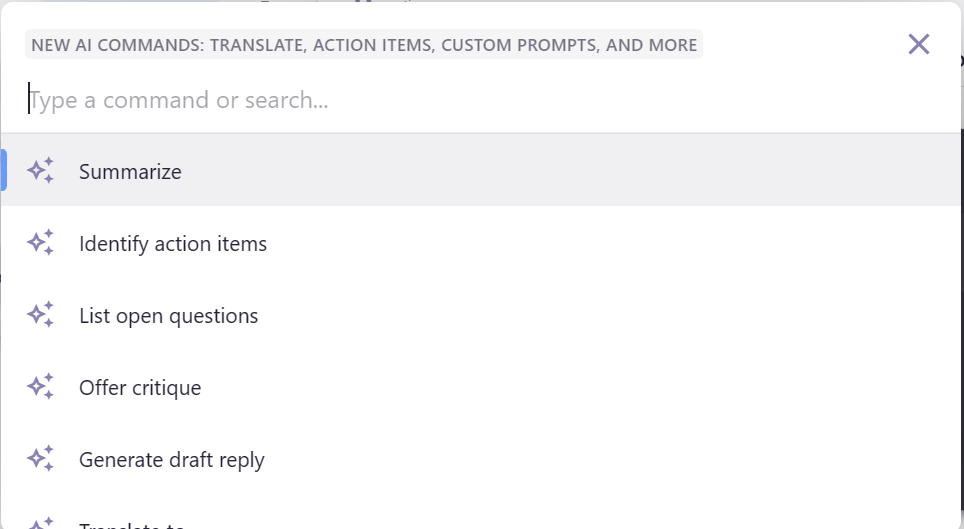Run the Summarize command
This screenshot has height=529, width=964.
(x=130, y=172)
